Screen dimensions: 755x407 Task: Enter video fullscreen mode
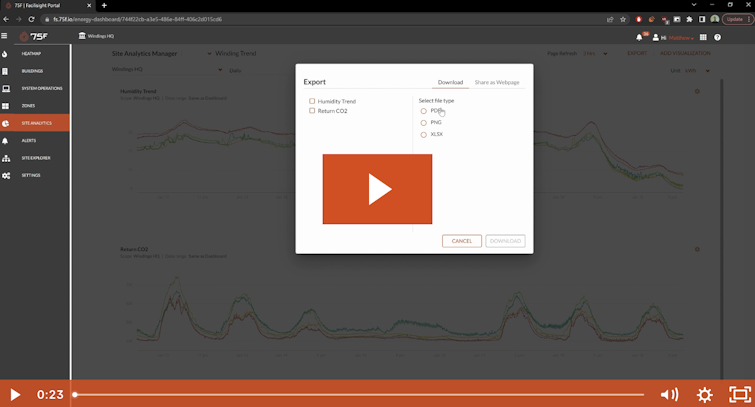[740, 394]
